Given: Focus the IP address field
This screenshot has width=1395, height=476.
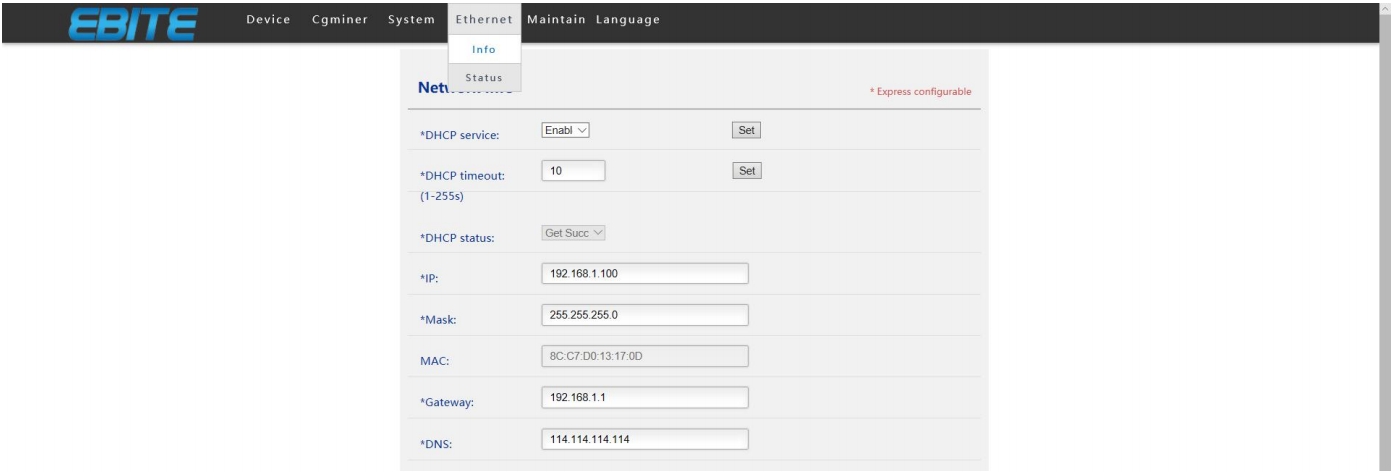Looking at the screenshot, I should (x=644, y=274).
